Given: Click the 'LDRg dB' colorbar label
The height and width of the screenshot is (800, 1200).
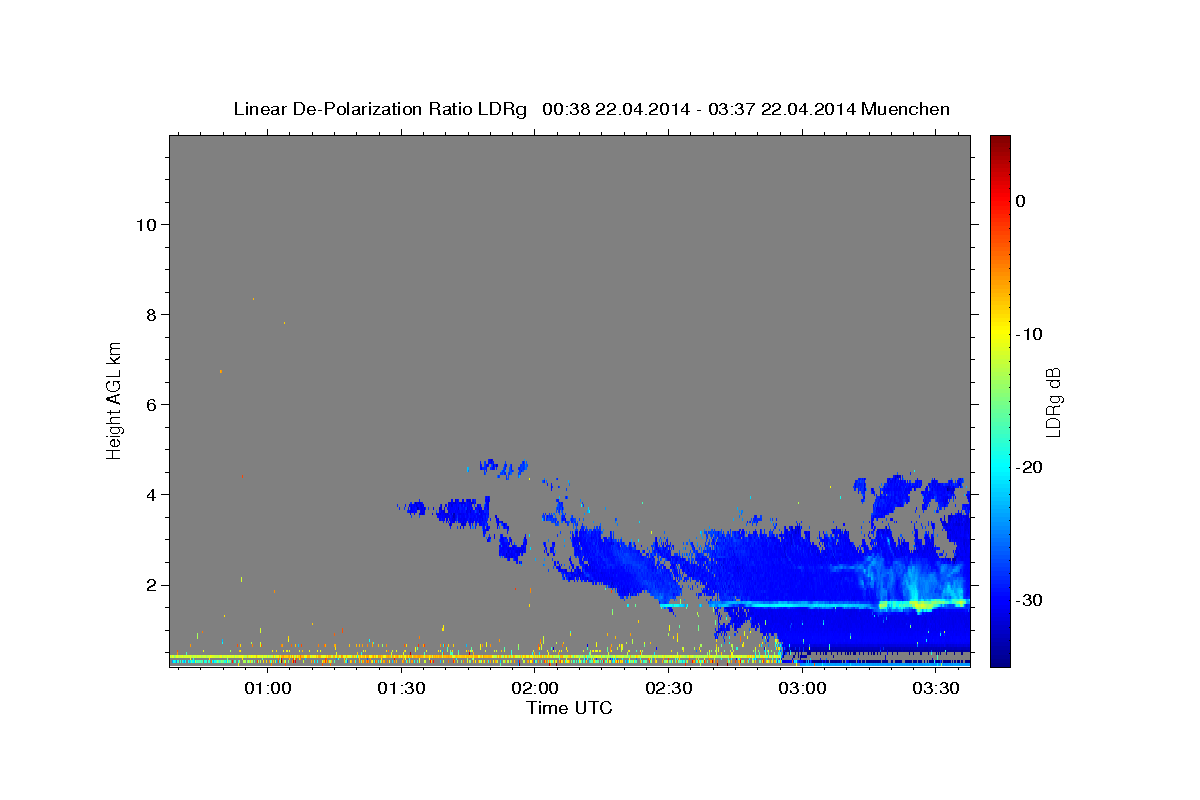Looking at the screenshot, I should click(x=1053, y=400).
